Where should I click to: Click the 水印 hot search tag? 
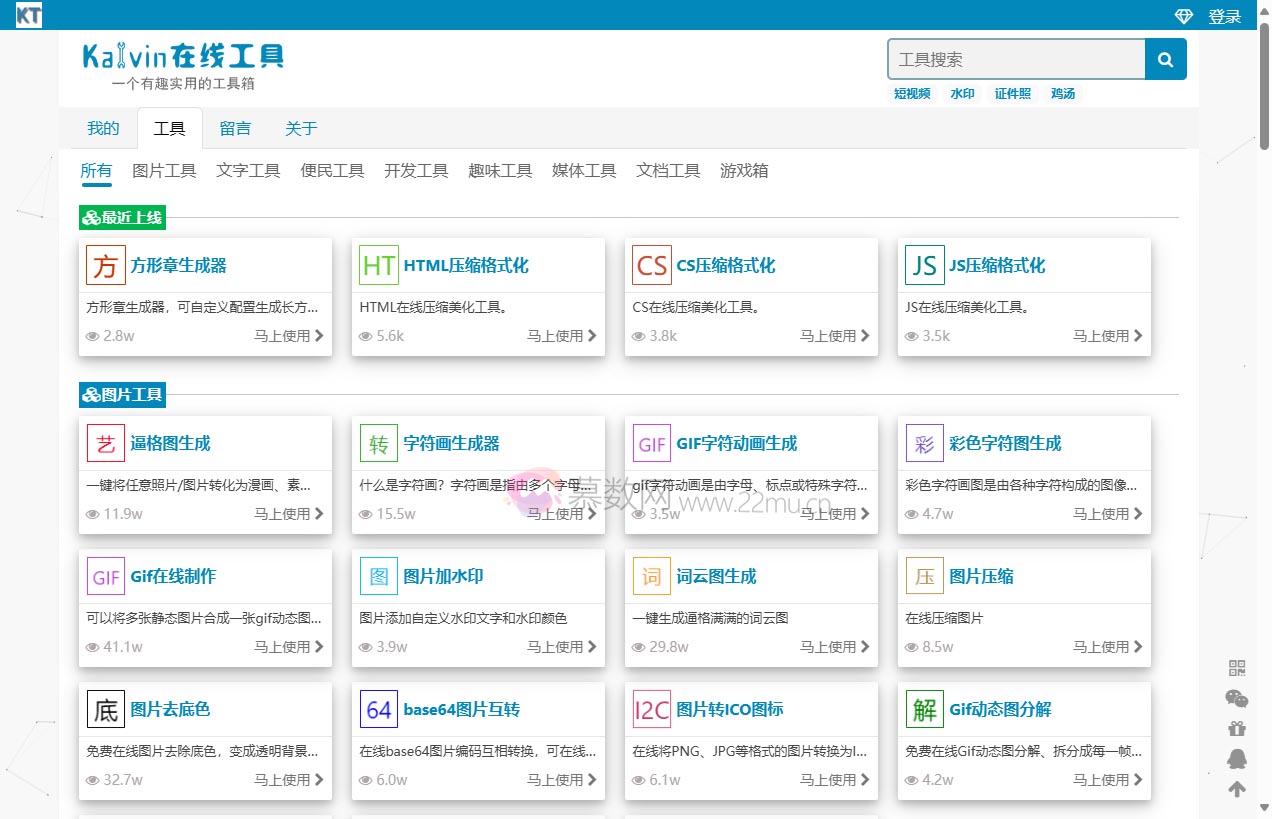pyautogui.click(x=962, y=93)
